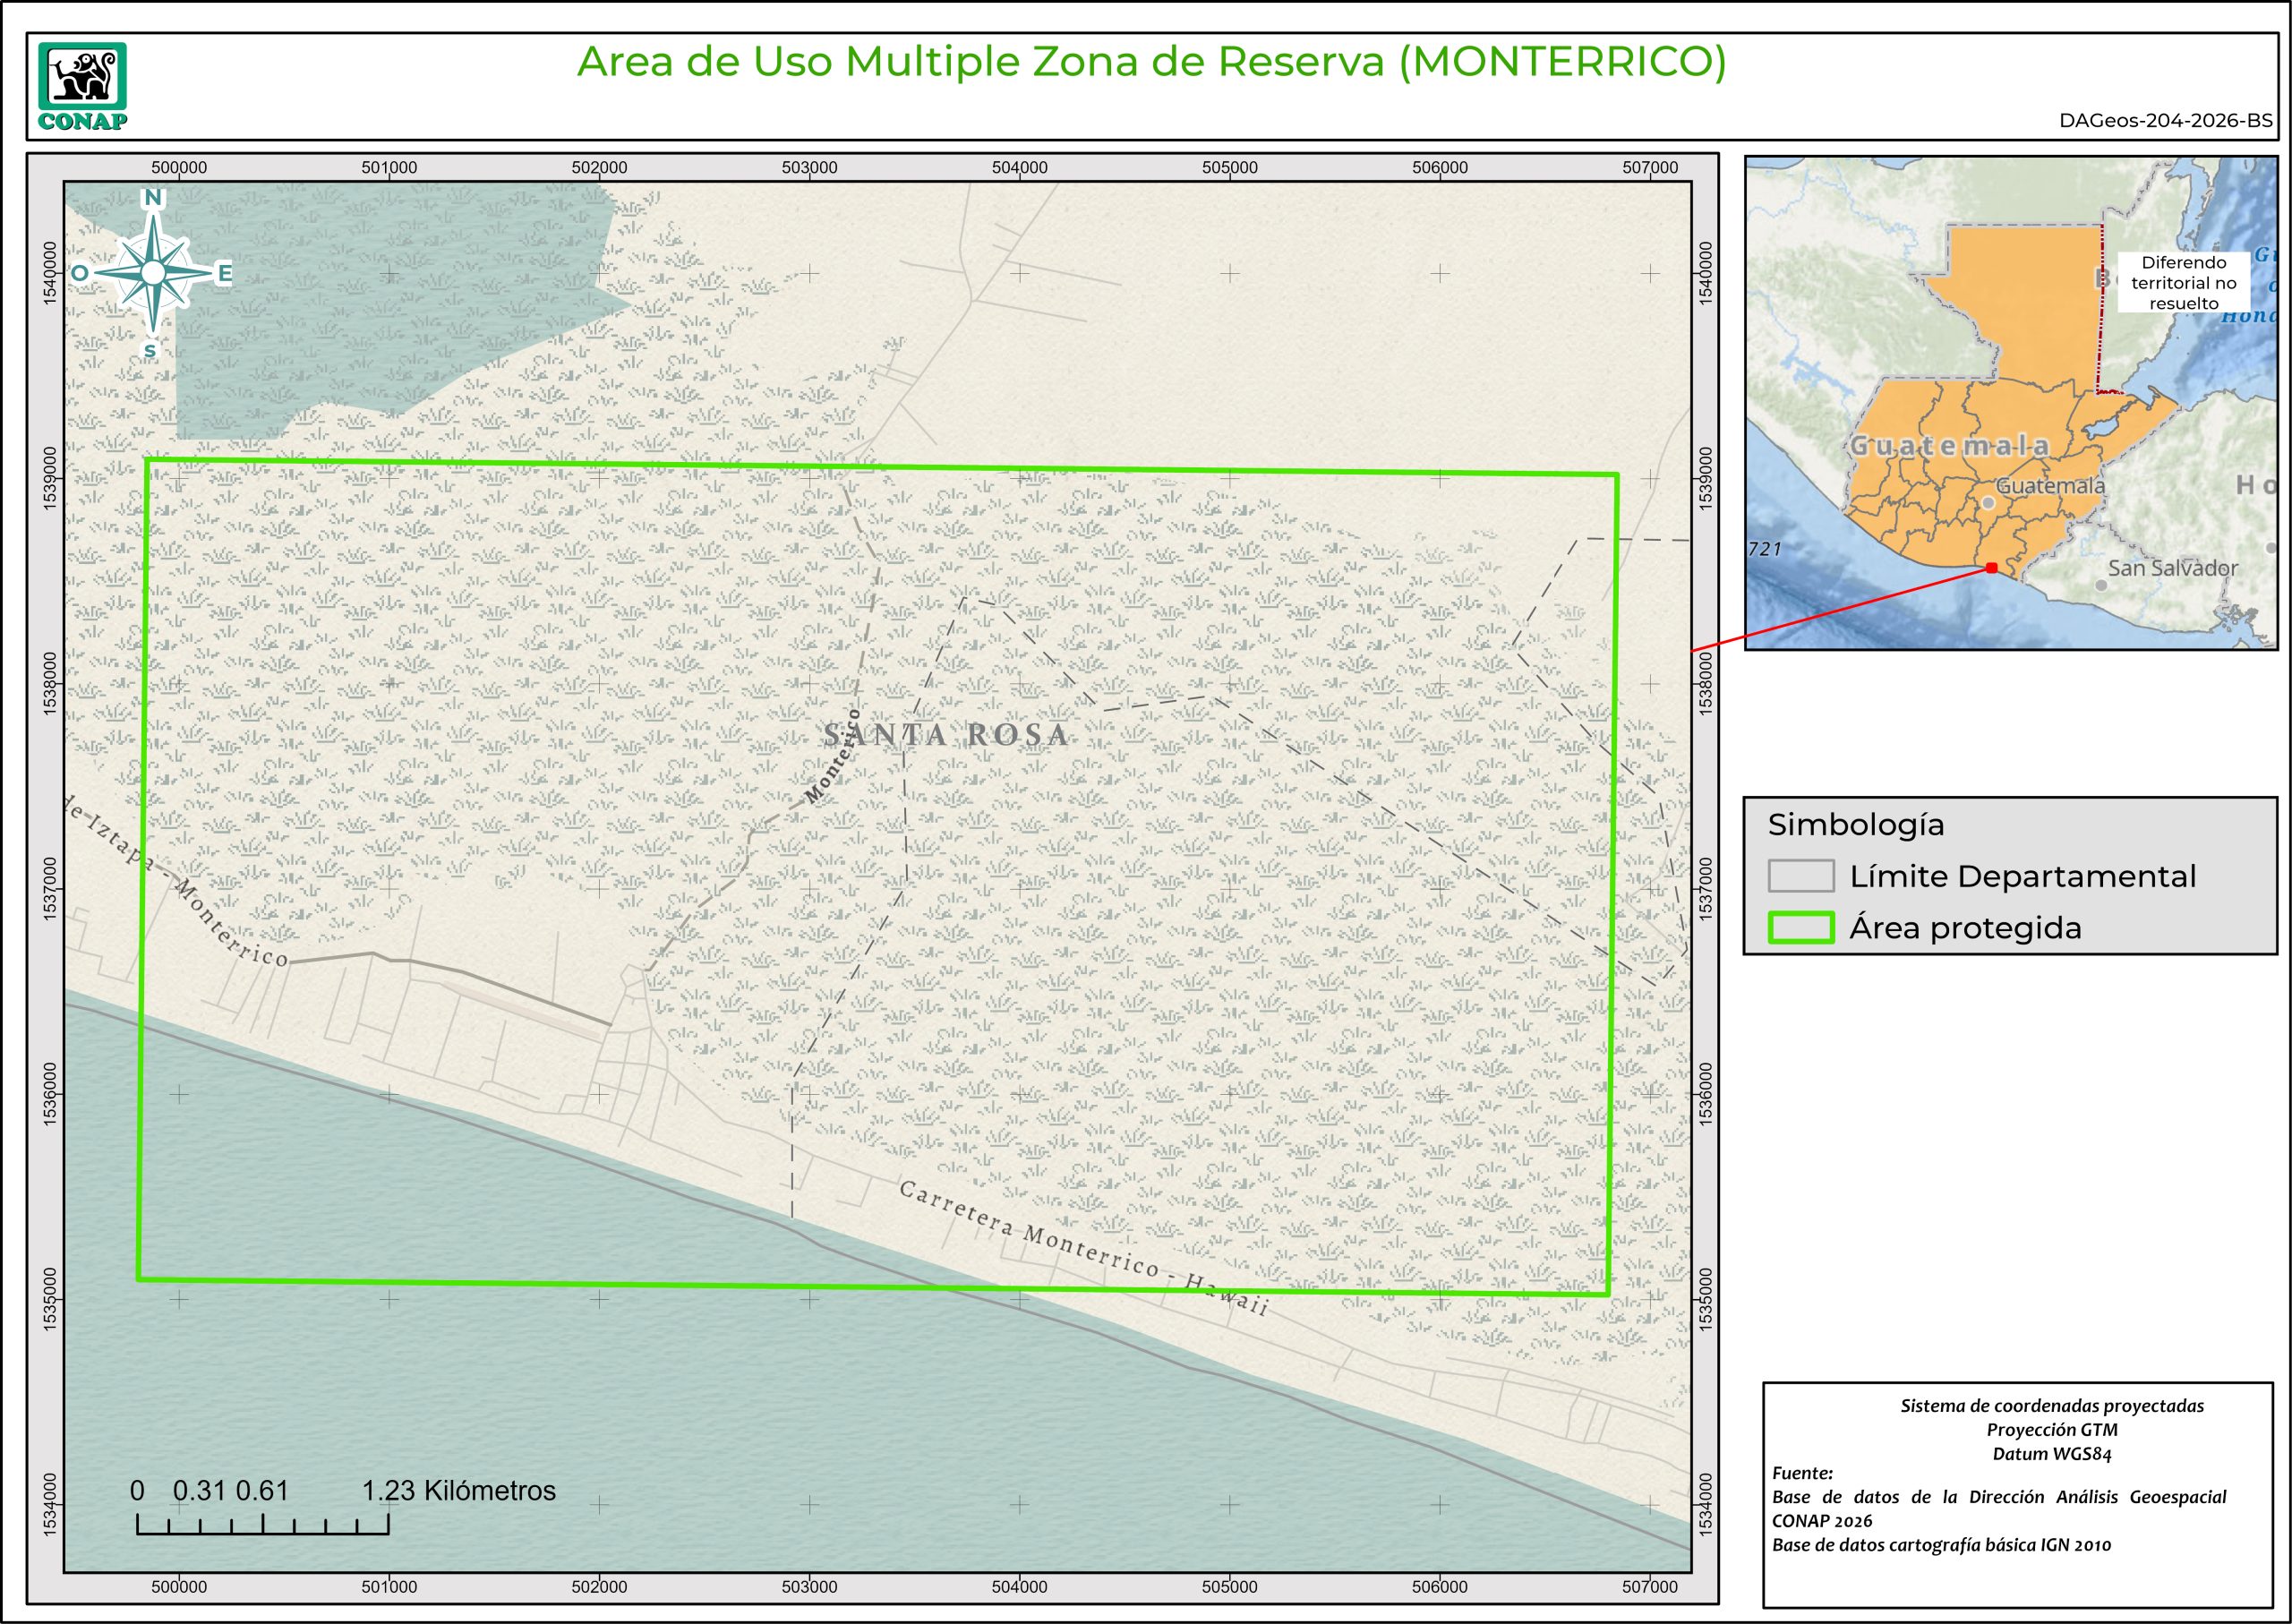The image size is (2292, 1624).
Task: Click the compass rose north arrow
Action: 153,273
